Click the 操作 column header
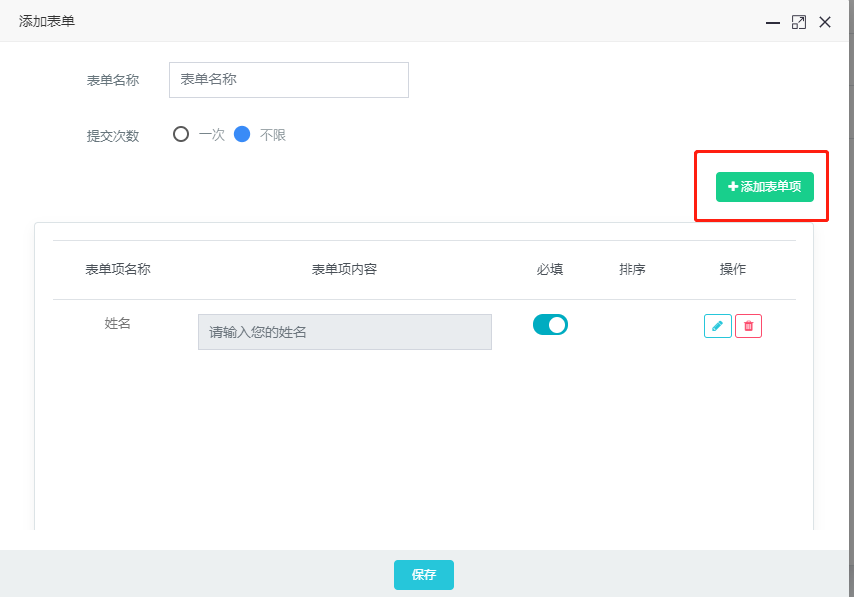 coord(733,269)
